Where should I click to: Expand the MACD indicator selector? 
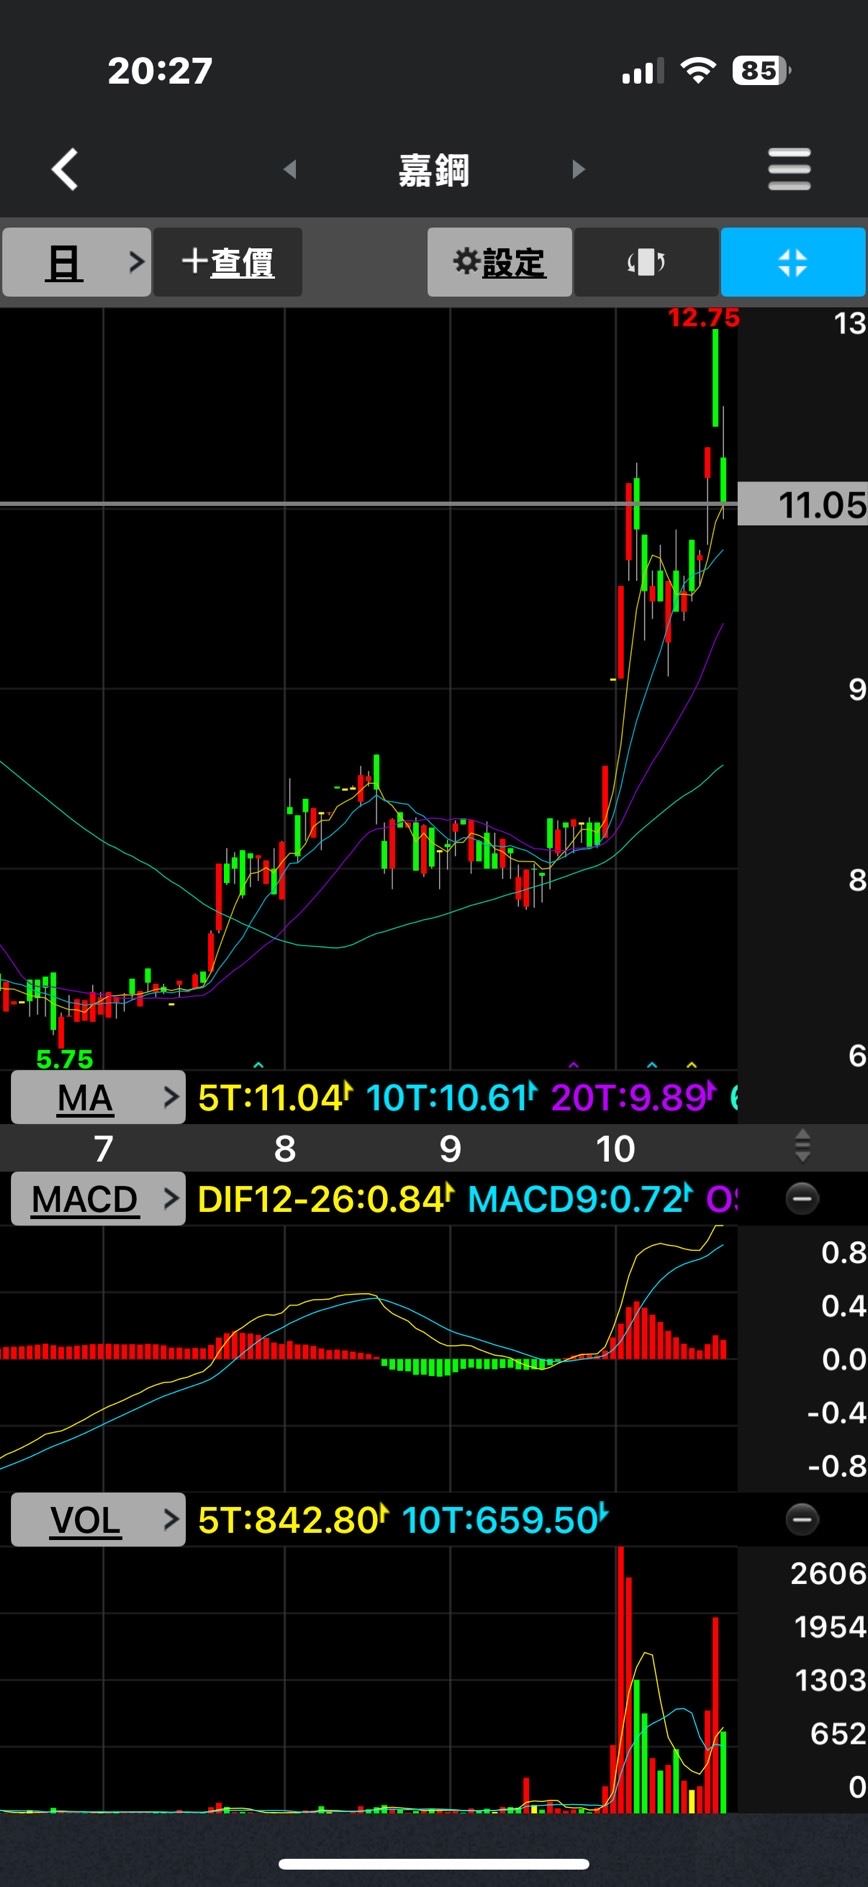click(98, 1198)
